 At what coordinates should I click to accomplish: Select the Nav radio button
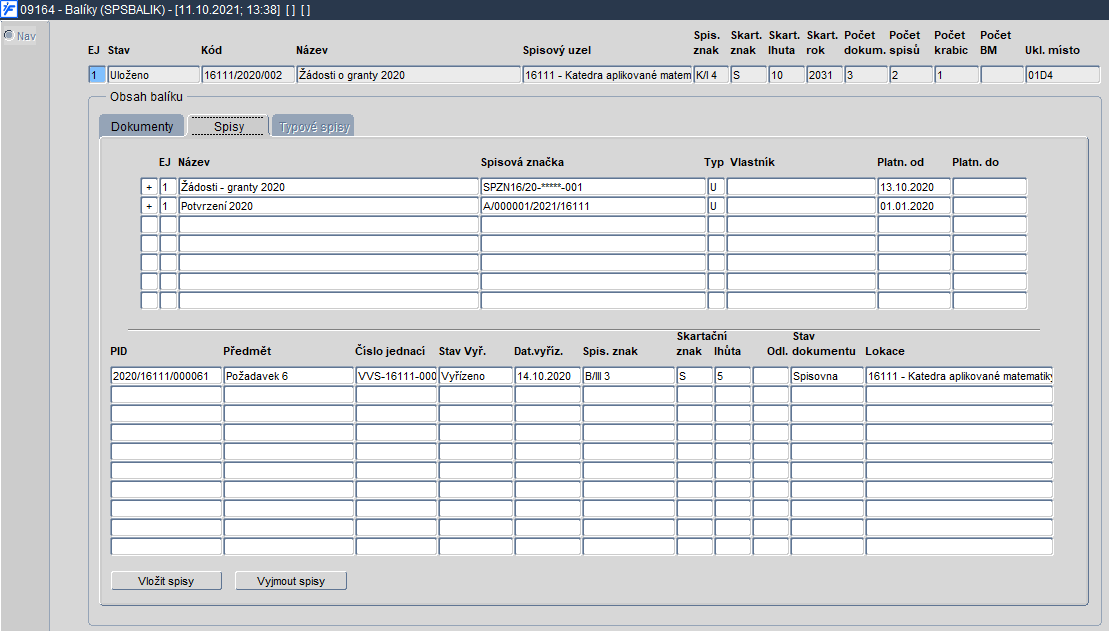(9, 35)
